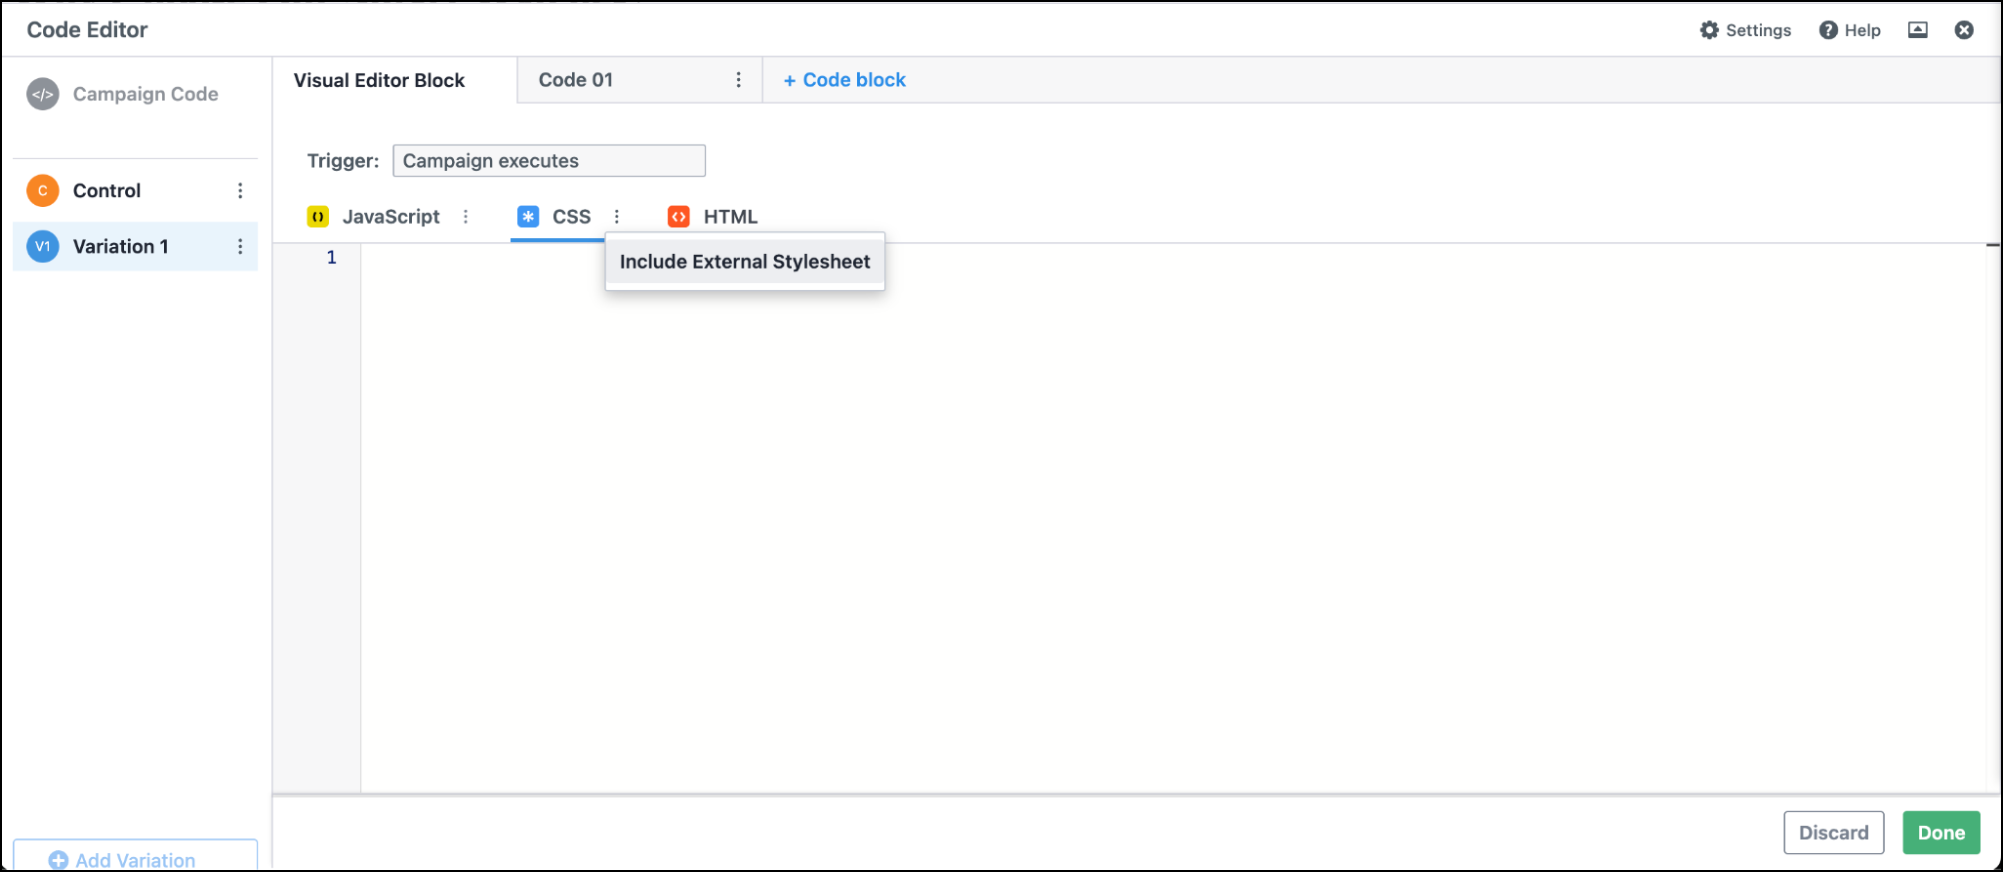Select Control in sidebar
This screenshot has height=872, width=2003.
point(107,190)
